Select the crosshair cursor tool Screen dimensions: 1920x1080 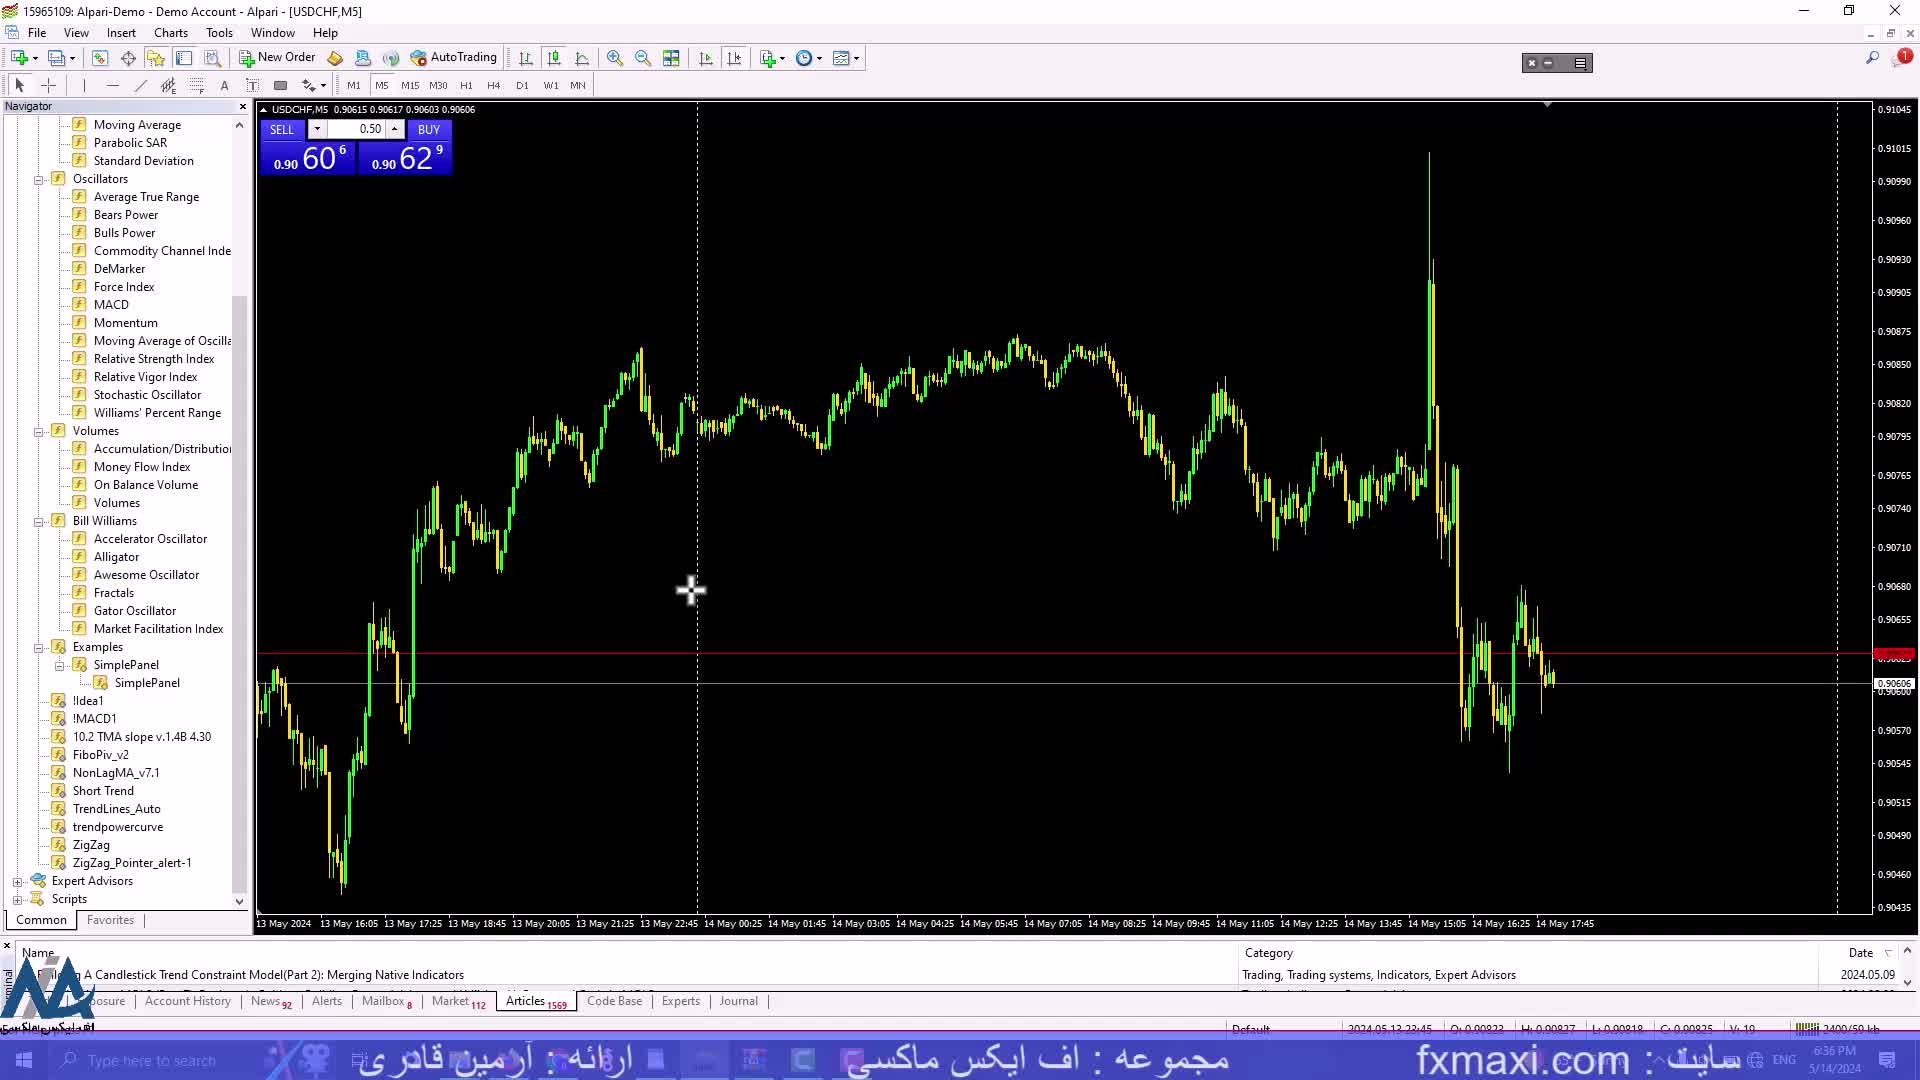[48, 85]
